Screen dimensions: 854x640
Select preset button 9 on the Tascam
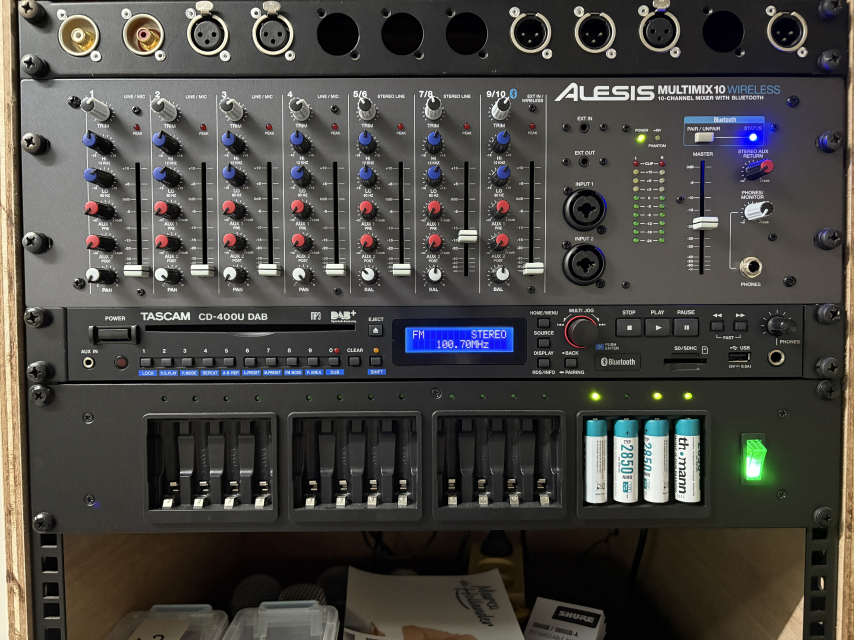point(312,361)
